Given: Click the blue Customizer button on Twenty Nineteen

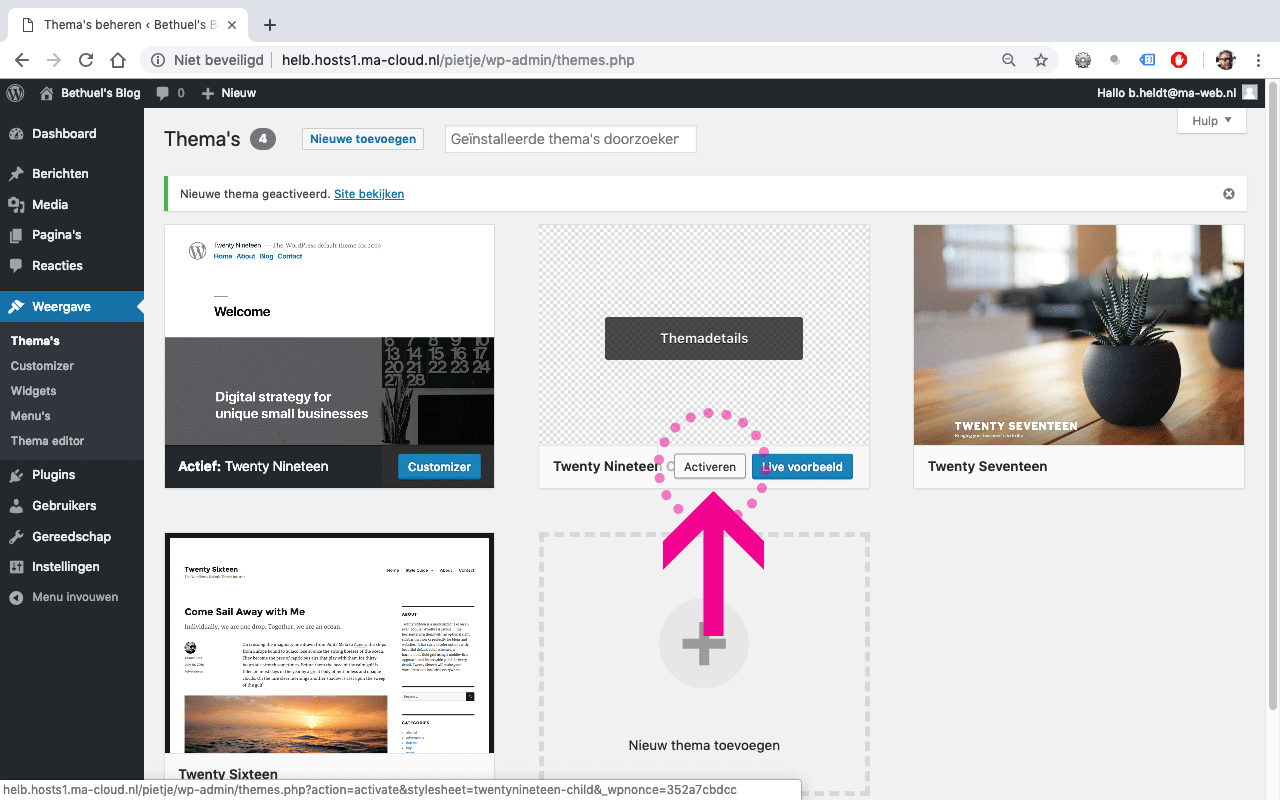Looking at the screenshot, I should (439, 467).
